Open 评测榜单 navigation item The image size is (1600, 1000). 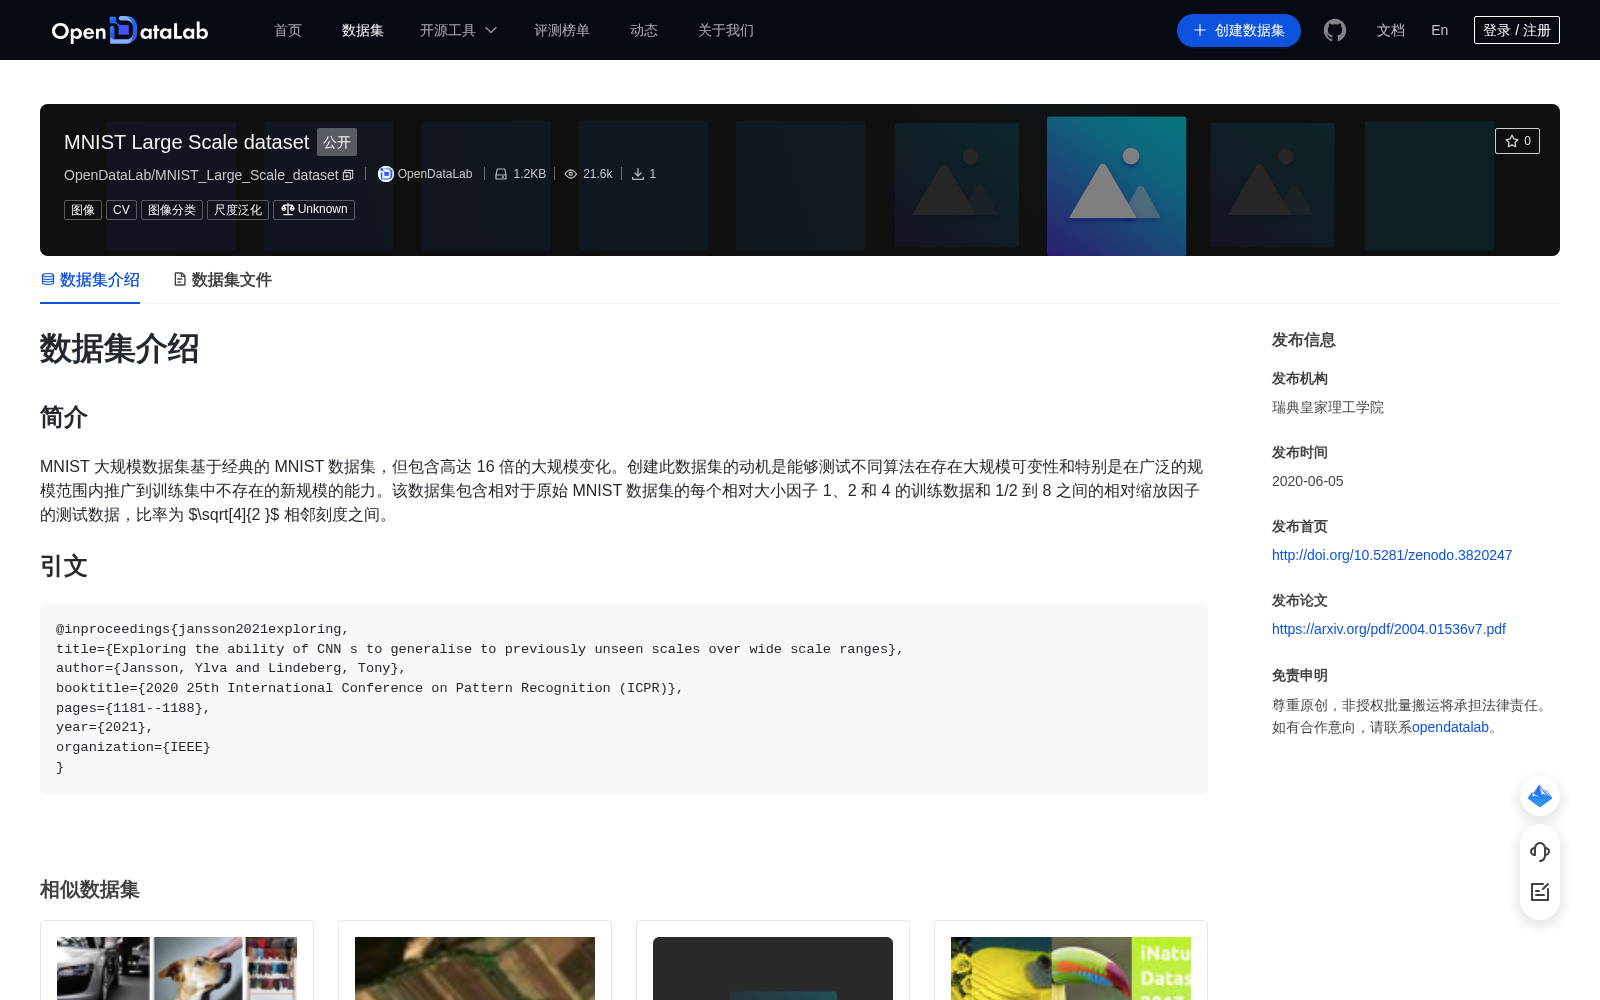562,30
